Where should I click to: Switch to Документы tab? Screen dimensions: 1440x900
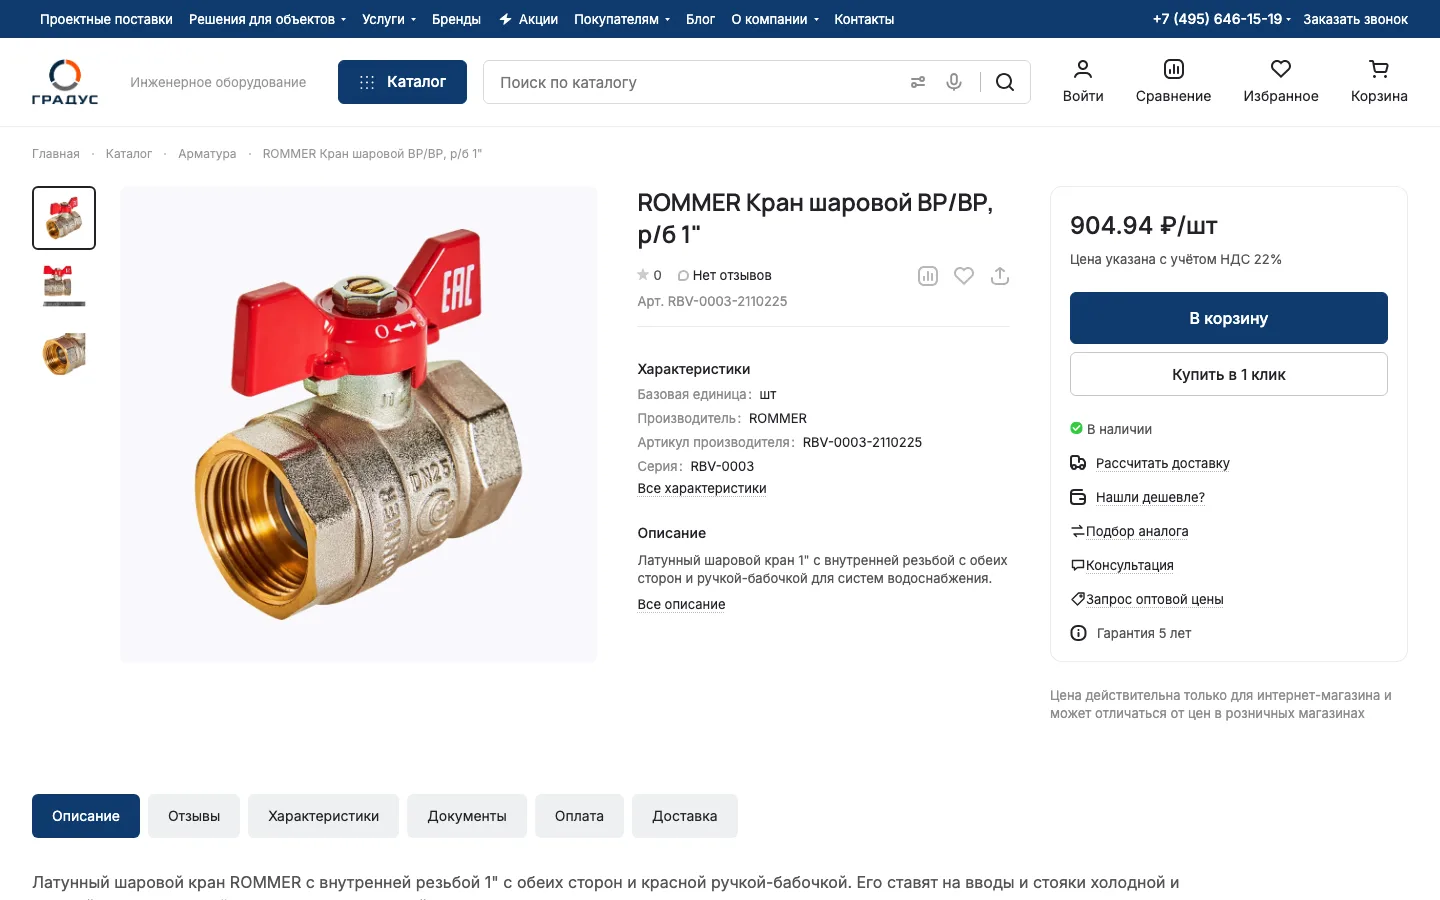[x=467, y=816]
